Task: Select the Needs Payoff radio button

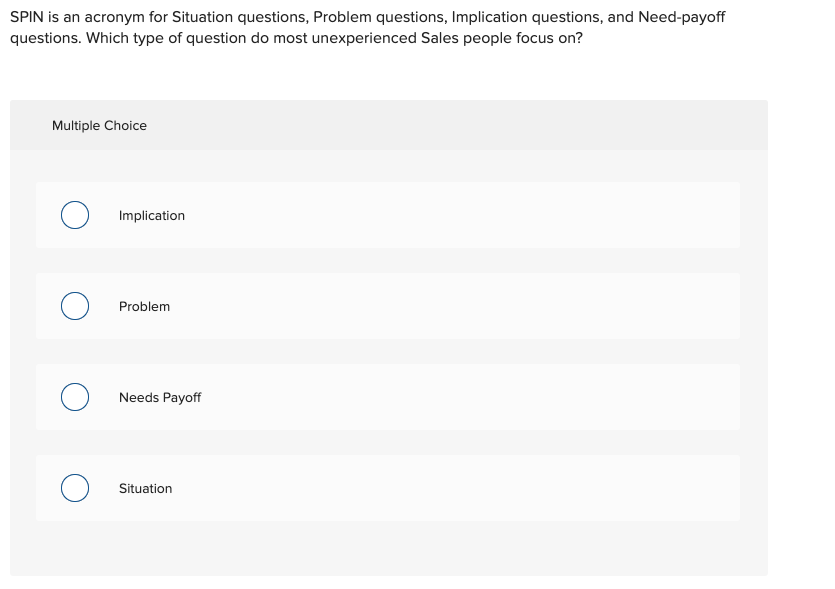Action: click(x=74, y=396)
